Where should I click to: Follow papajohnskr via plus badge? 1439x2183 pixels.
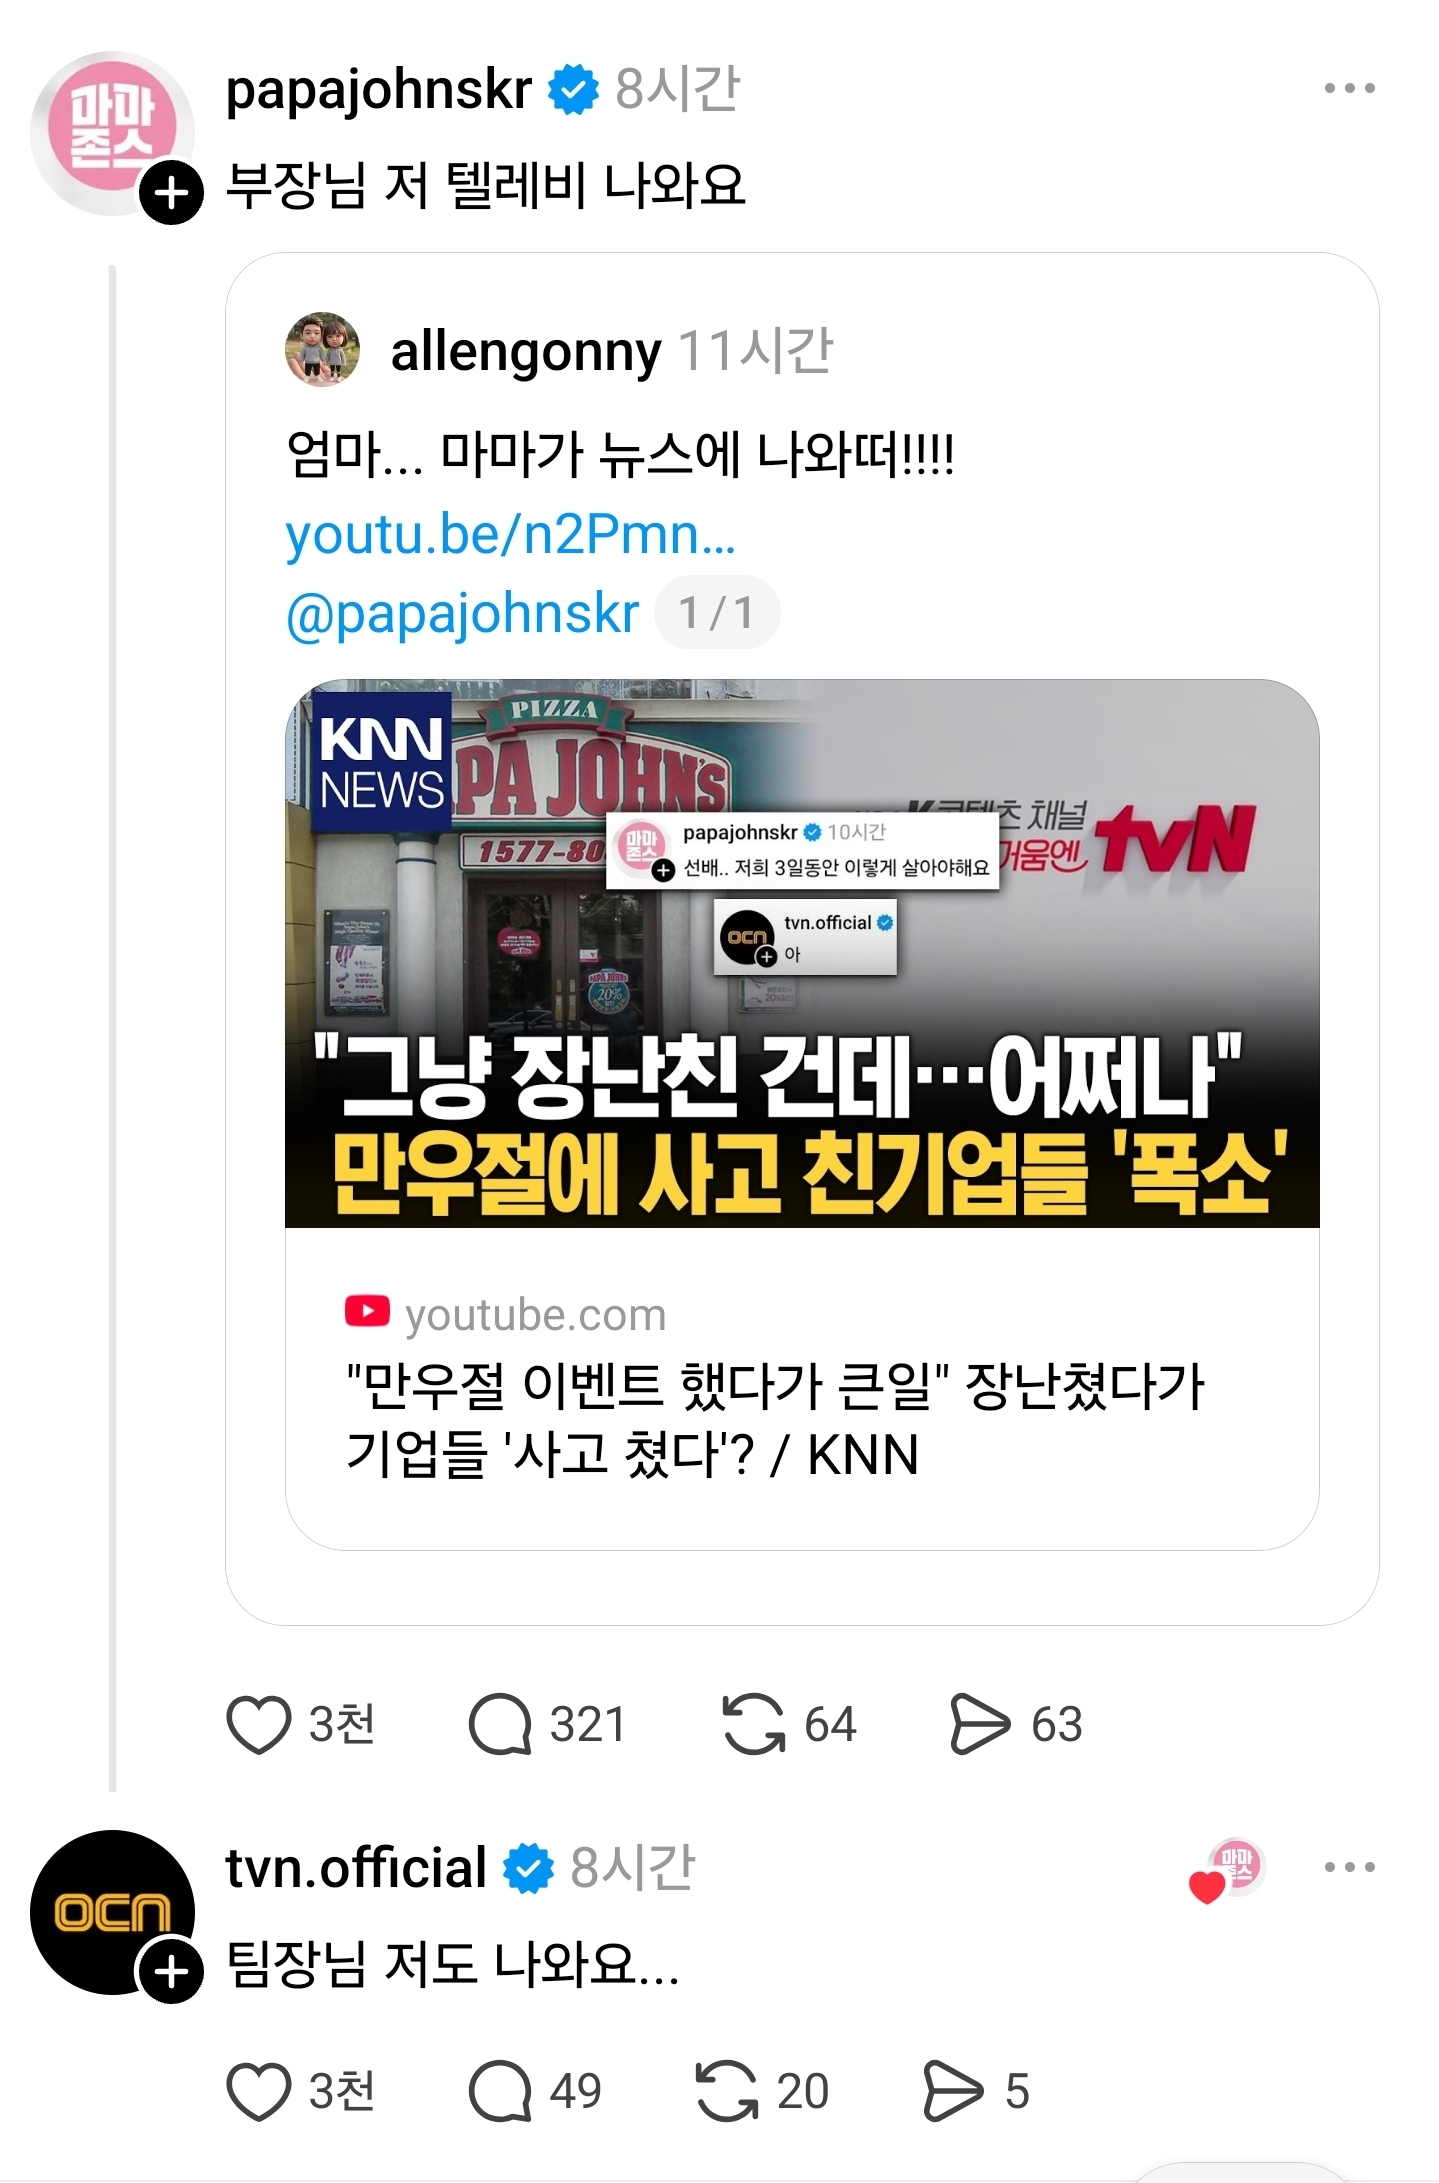(172, 191)
